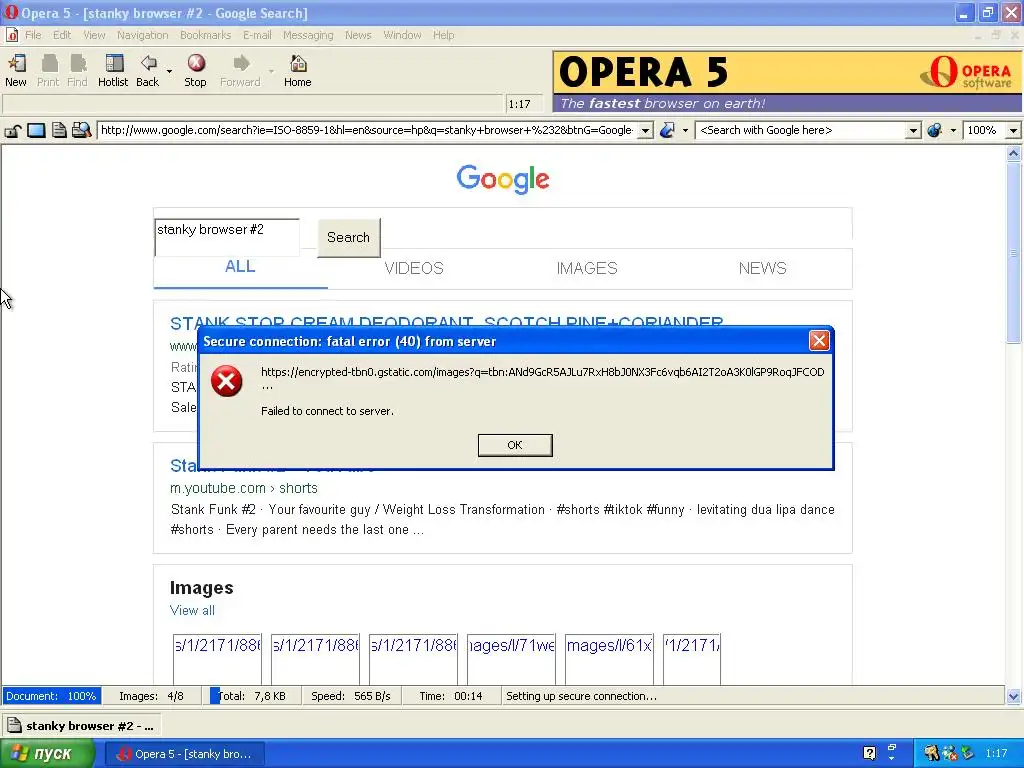Click the print preview magnifier icon

click(x=82, y=130)
